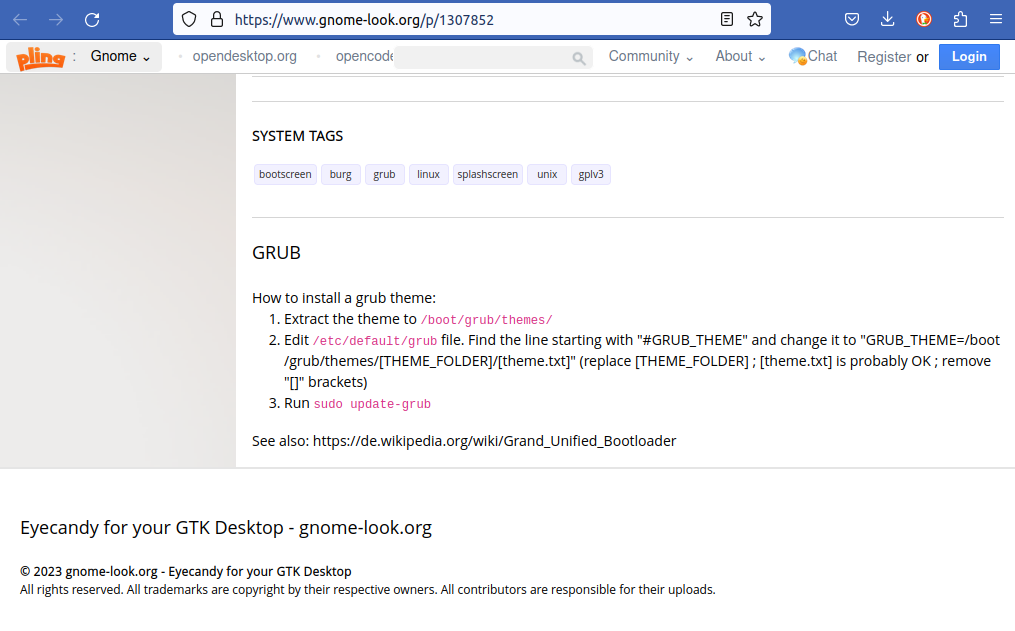Screen dimensions: 1015x631
Task: Click 'Eyecandy for your GTK Desktop' footer heading
Action: click(x=226, y=527)
